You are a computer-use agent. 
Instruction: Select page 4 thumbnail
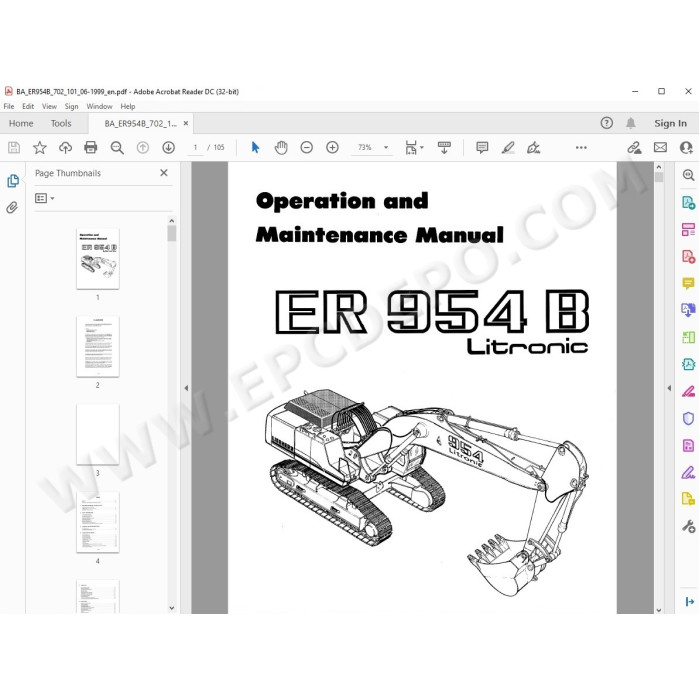coord(98,522)
